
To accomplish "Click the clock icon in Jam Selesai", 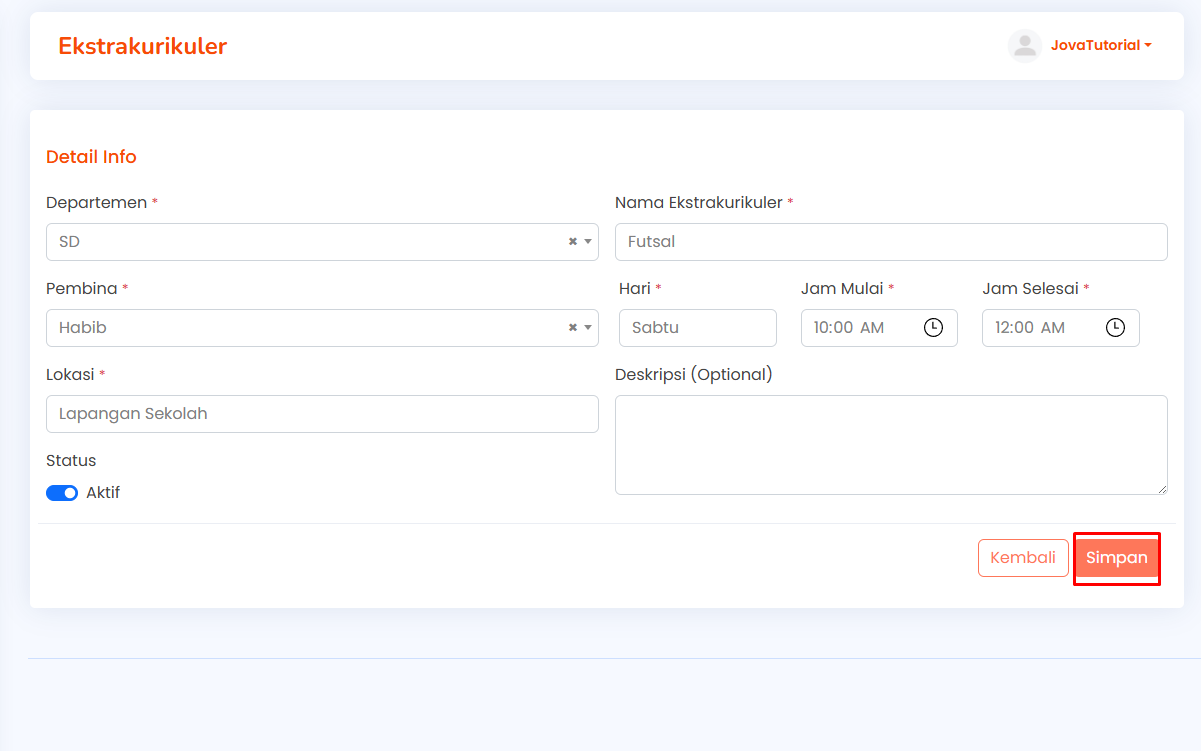I will [1115, 328].
